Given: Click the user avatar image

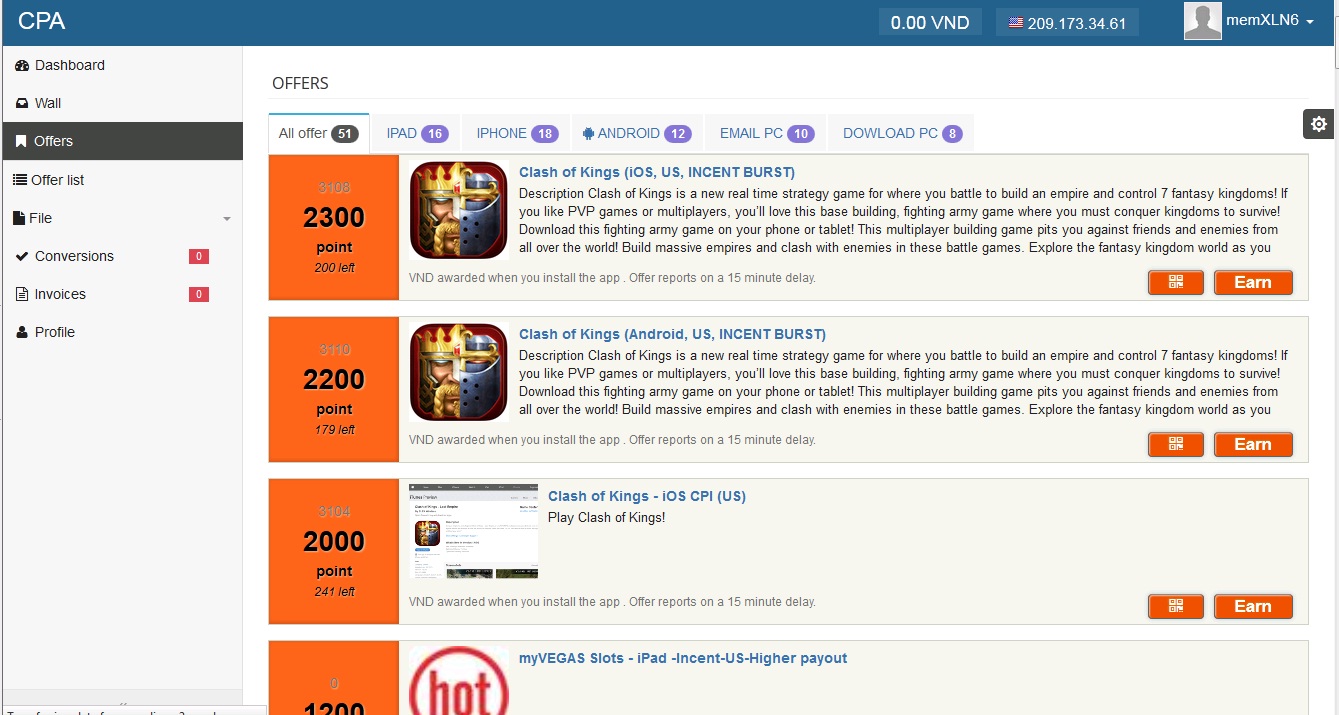Looking at the screenshot, I should pos(1203,21).
